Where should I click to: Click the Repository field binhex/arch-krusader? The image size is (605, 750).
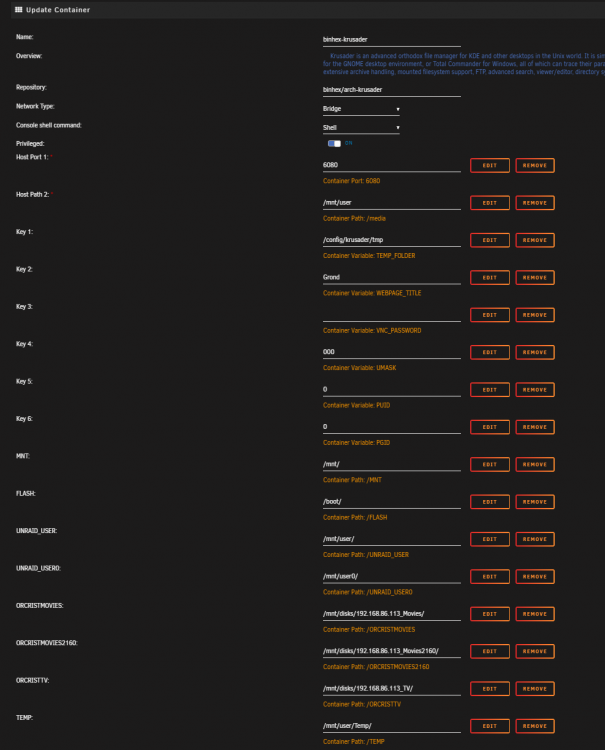392,90
